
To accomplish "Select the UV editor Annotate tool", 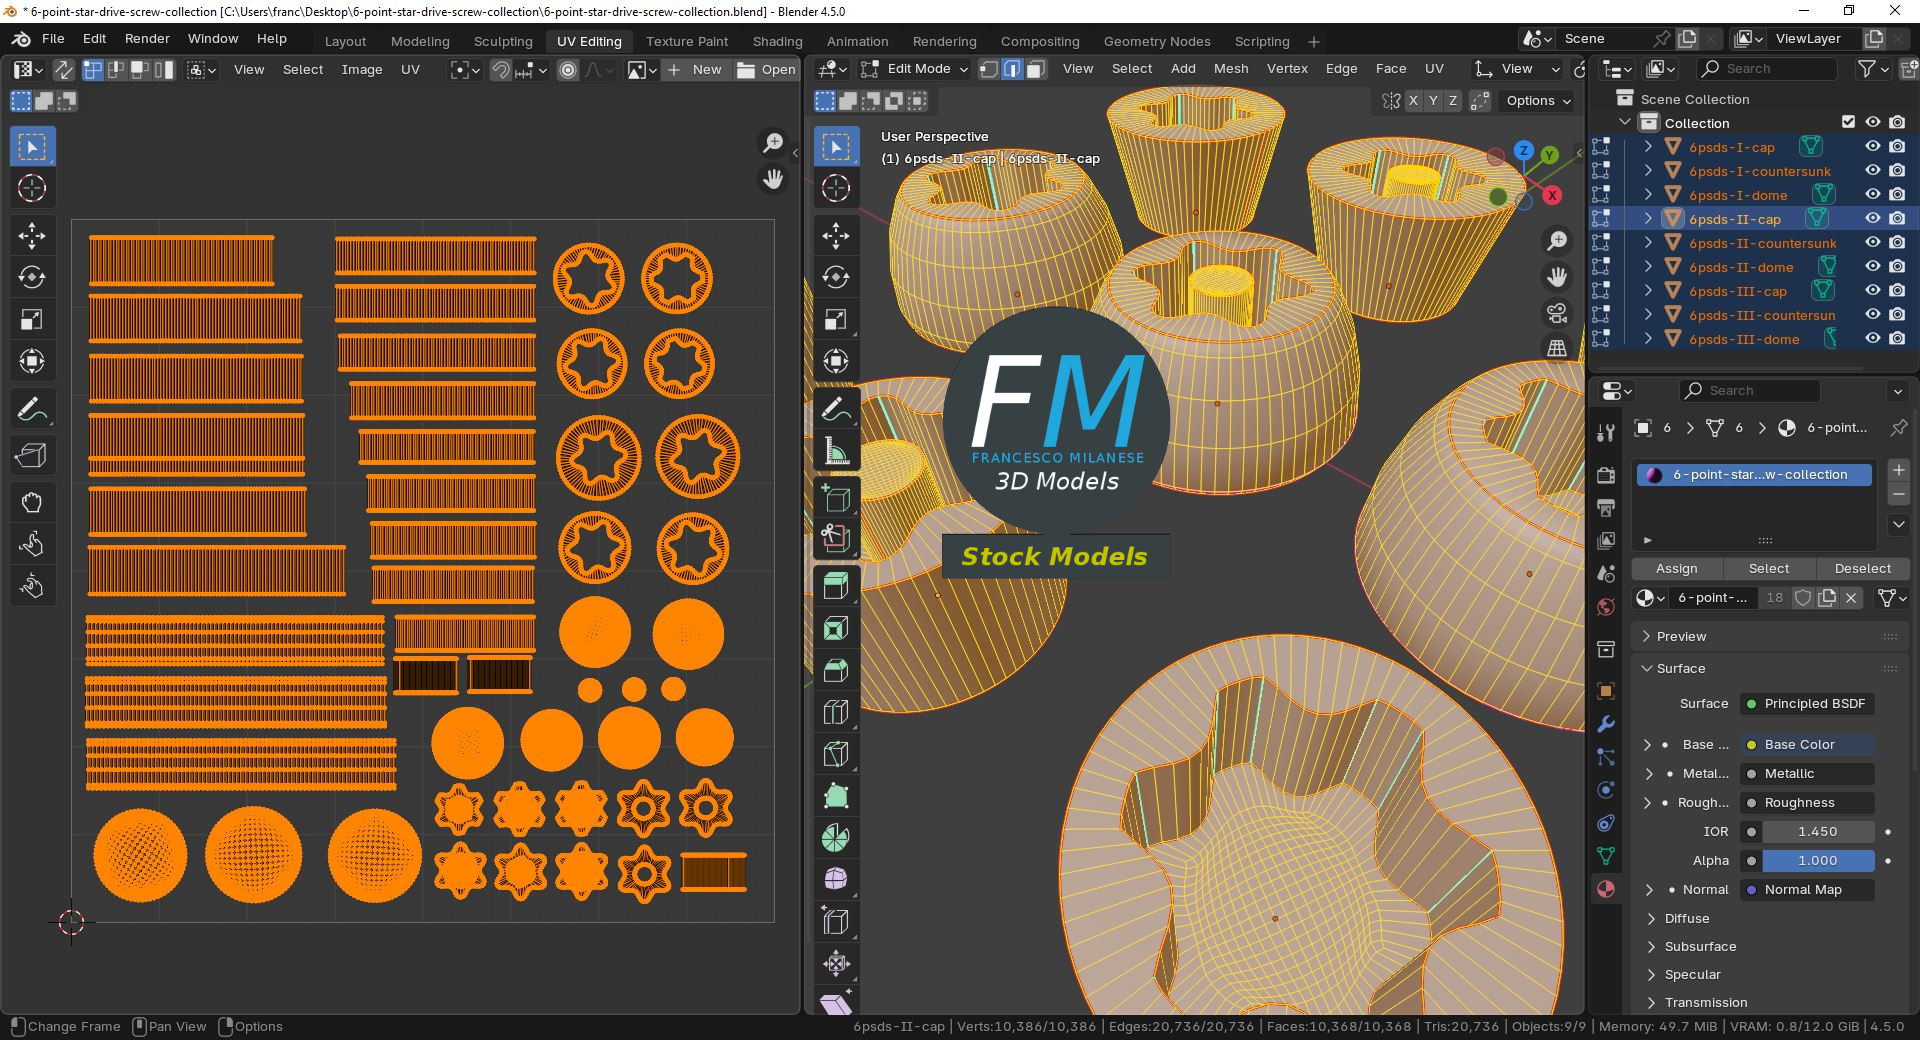I will [32, 409].
